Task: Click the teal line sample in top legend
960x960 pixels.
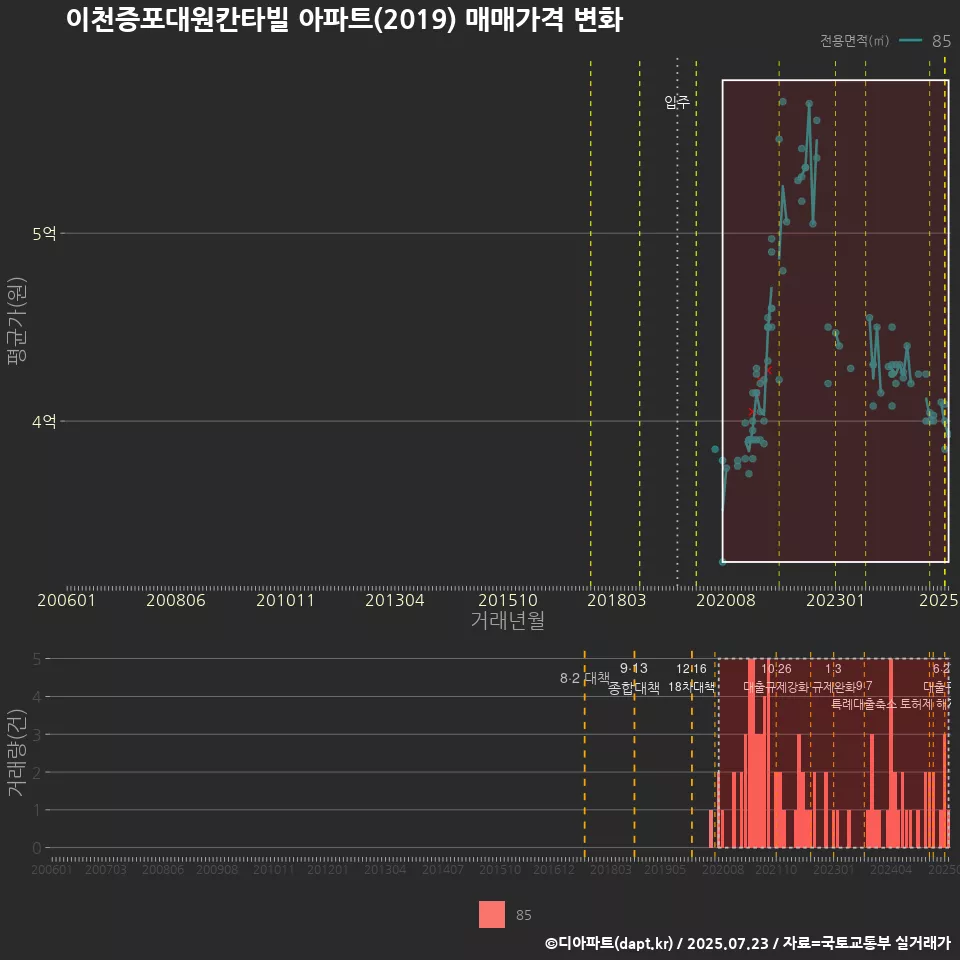Action: pyautogui.click(x=910, y=41)
